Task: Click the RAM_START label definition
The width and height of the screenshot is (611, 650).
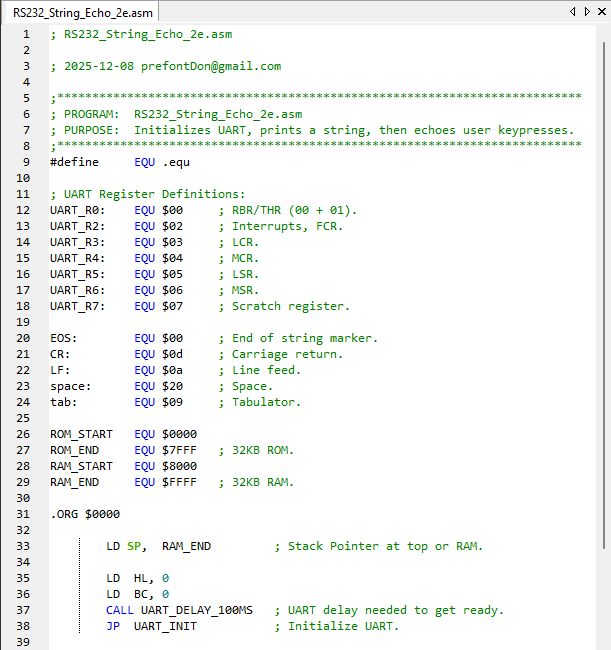Action: tap(81, 466)
